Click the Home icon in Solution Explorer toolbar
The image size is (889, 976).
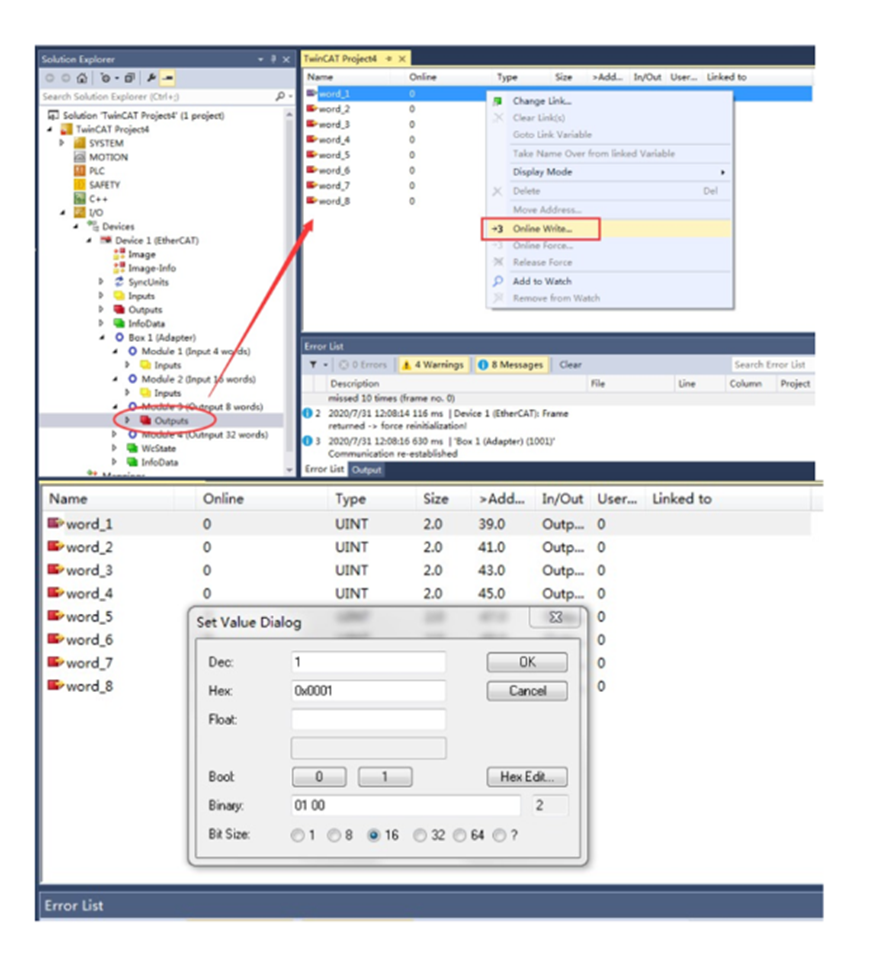pos(82,78)
